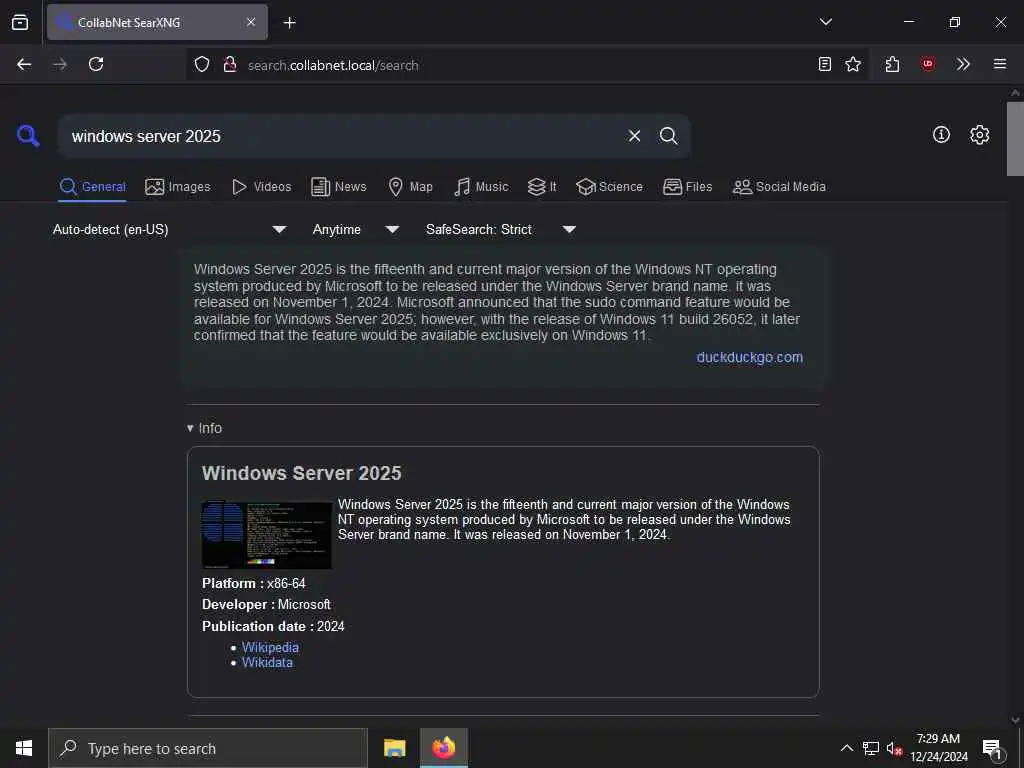Submit search with magnifier button

668,136
